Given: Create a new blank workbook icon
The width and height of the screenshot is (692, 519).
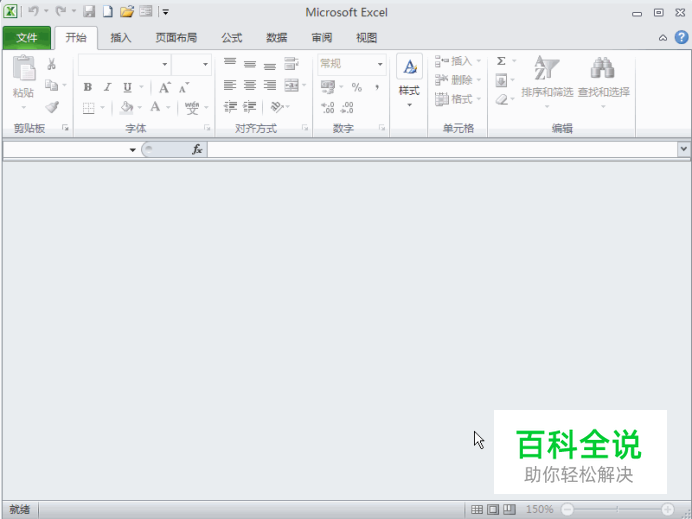Looking at the screenshot, I should point(108,11).
